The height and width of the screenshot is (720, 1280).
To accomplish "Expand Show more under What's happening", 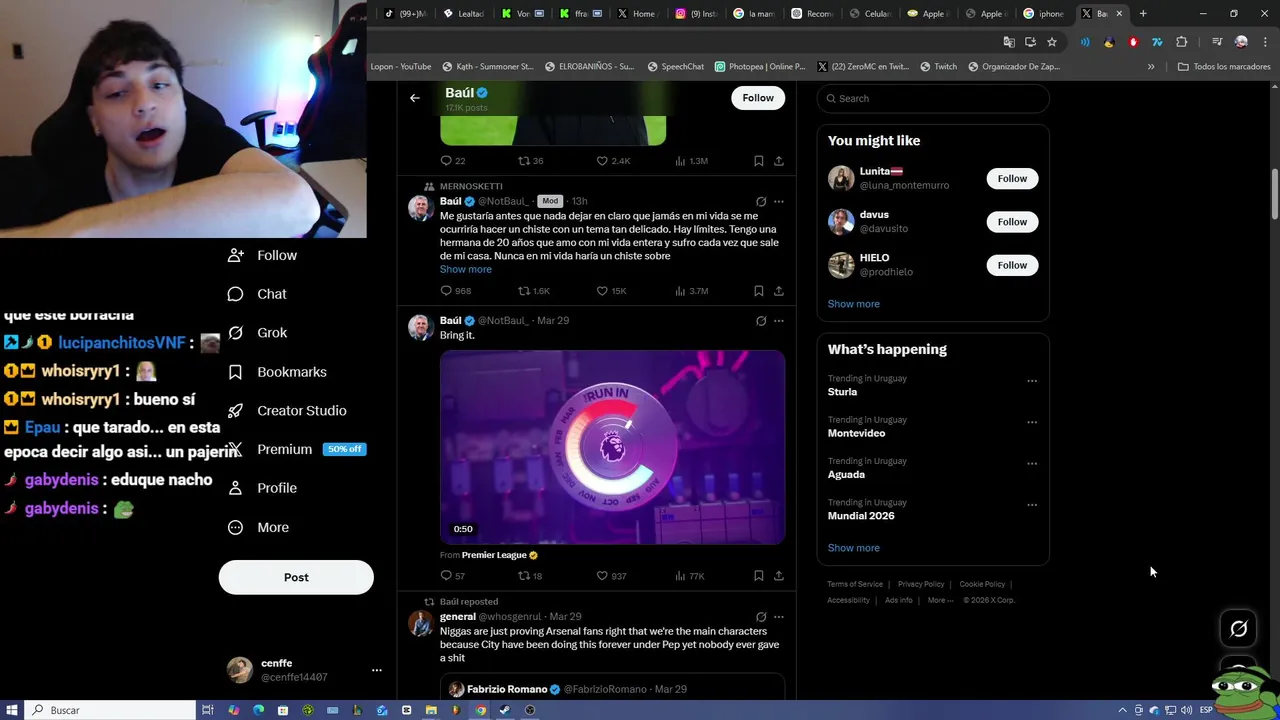I will tap(853, 548).
